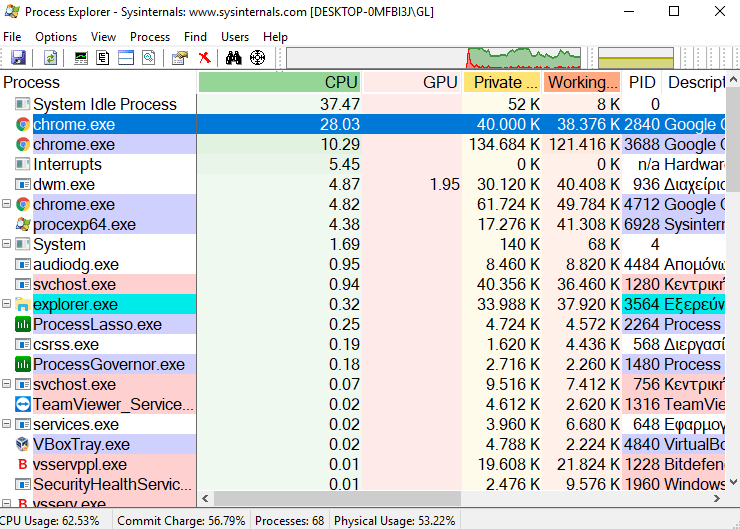Click the audiodg.exe process icon
This screenshot has width=740, height=529.
click(x=23, y=264)
